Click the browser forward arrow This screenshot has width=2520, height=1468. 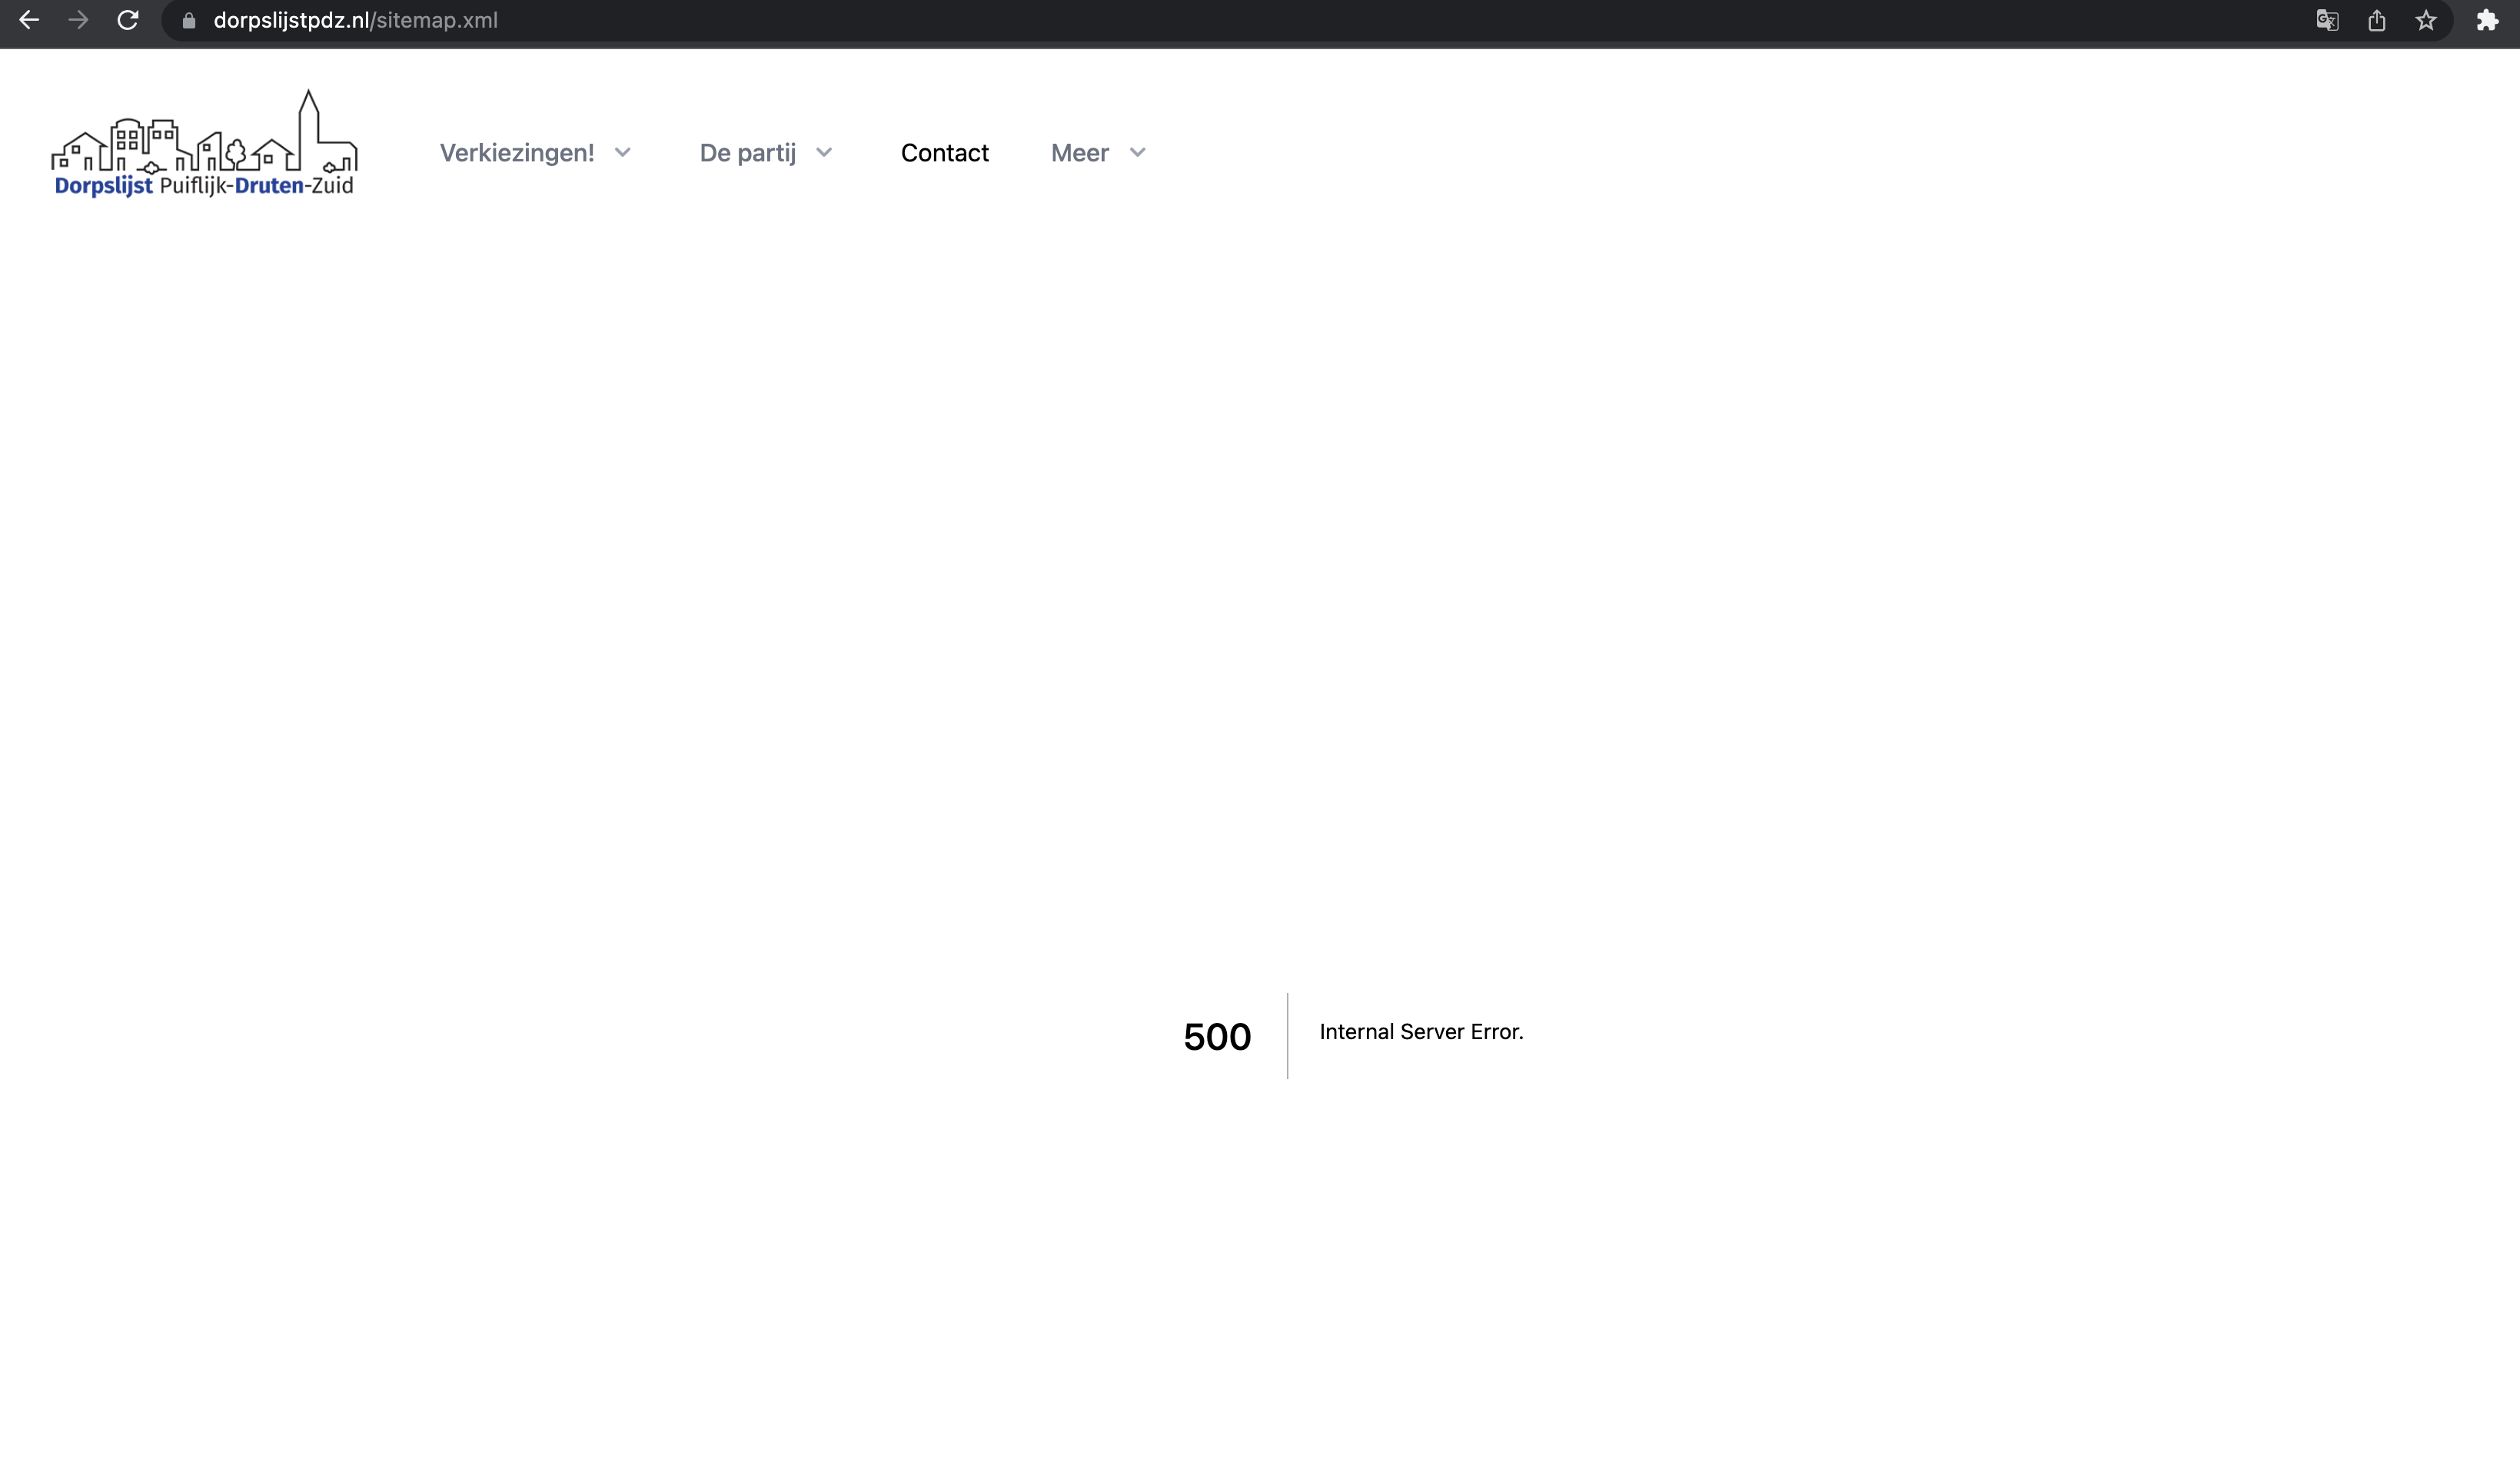point(78,19)
